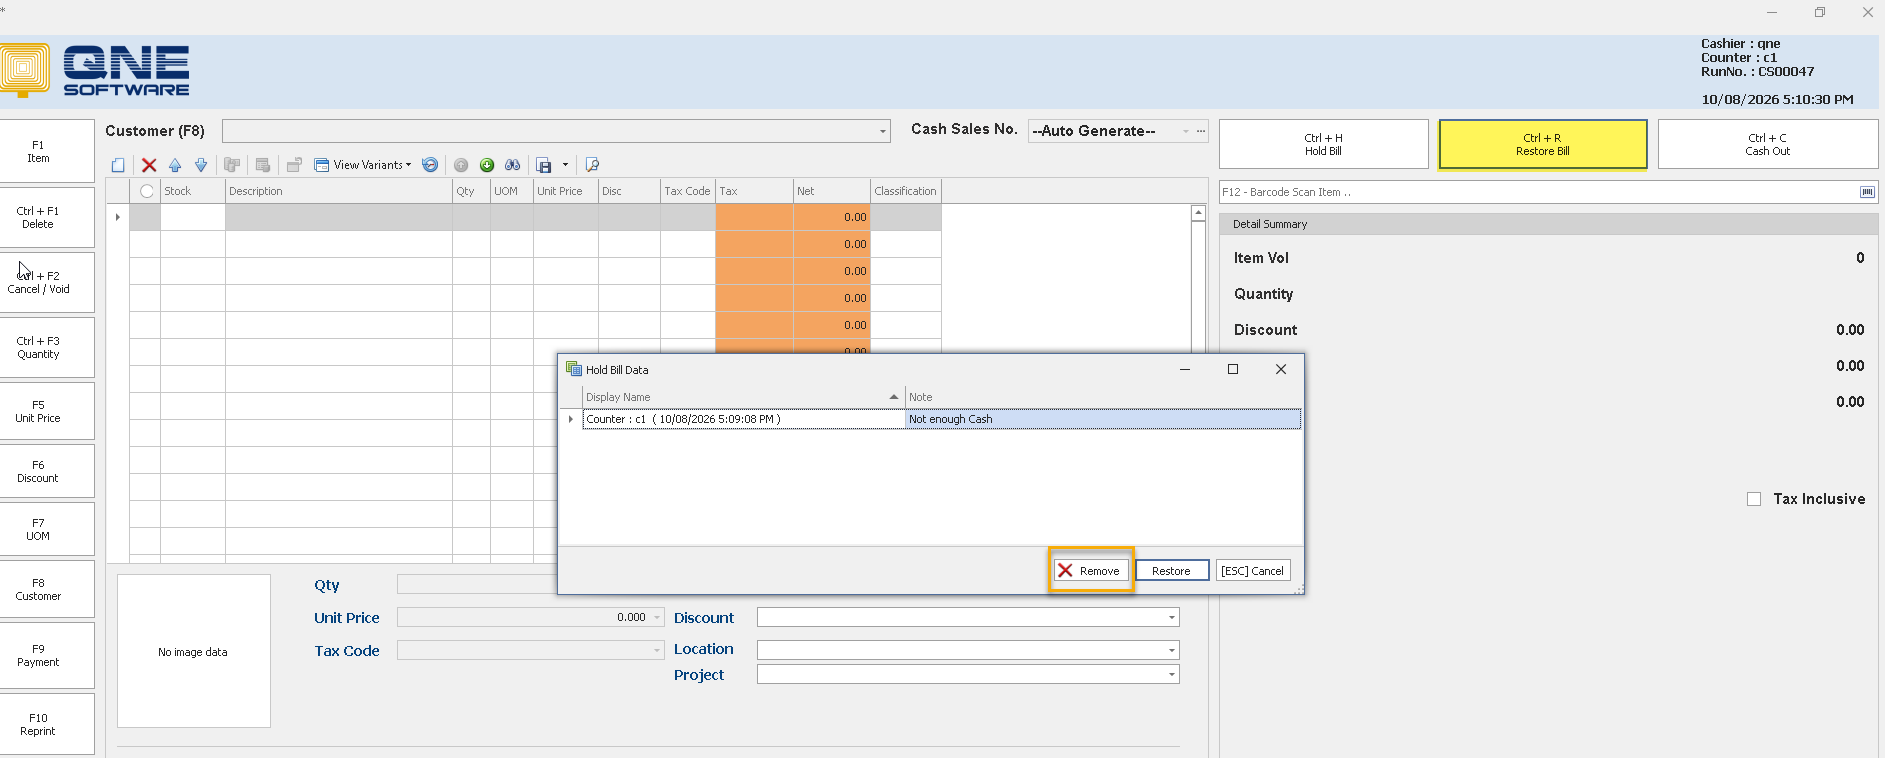Screen dimensions: 1885x758
Task: Open the Tax Code dropdown below the item grid
Action: (657, 651)
